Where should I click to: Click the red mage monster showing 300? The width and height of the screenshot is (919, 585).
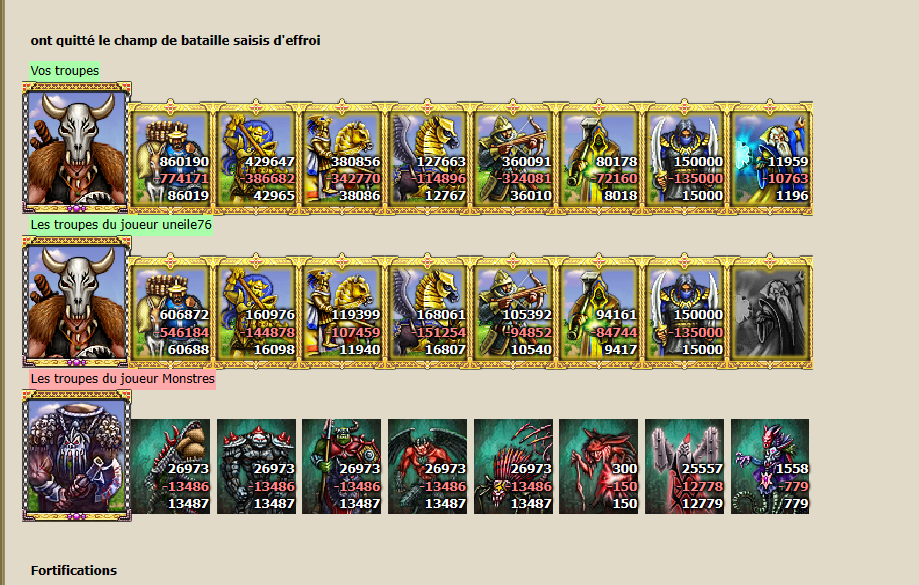pos(598,466)
